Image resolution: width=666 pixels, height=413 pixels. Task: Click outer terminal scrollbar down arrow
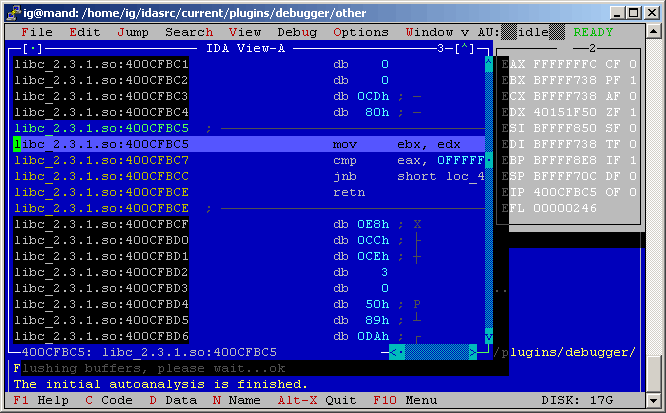[x=653, y=400]
